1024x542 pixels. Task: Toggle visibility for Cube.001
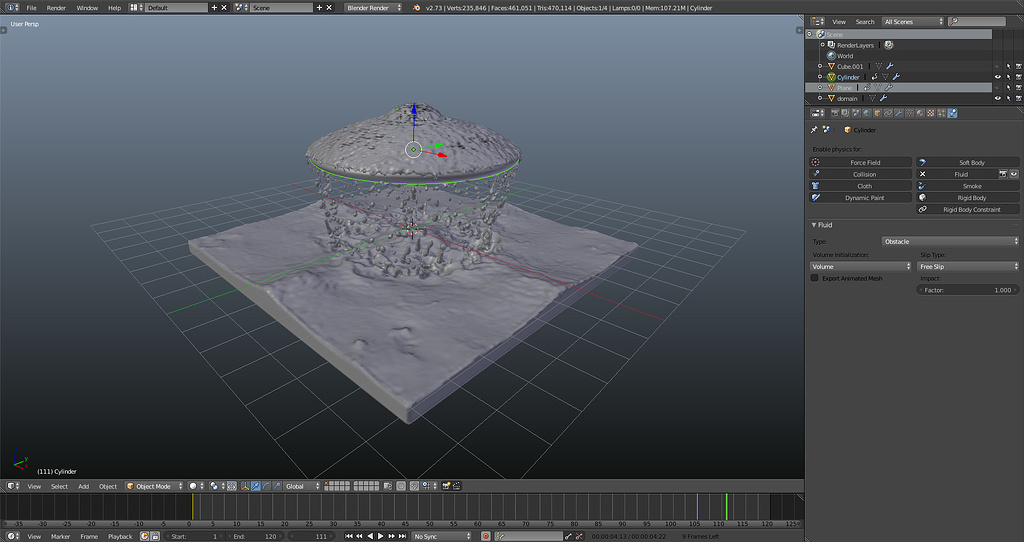click(x=997, y=67)
